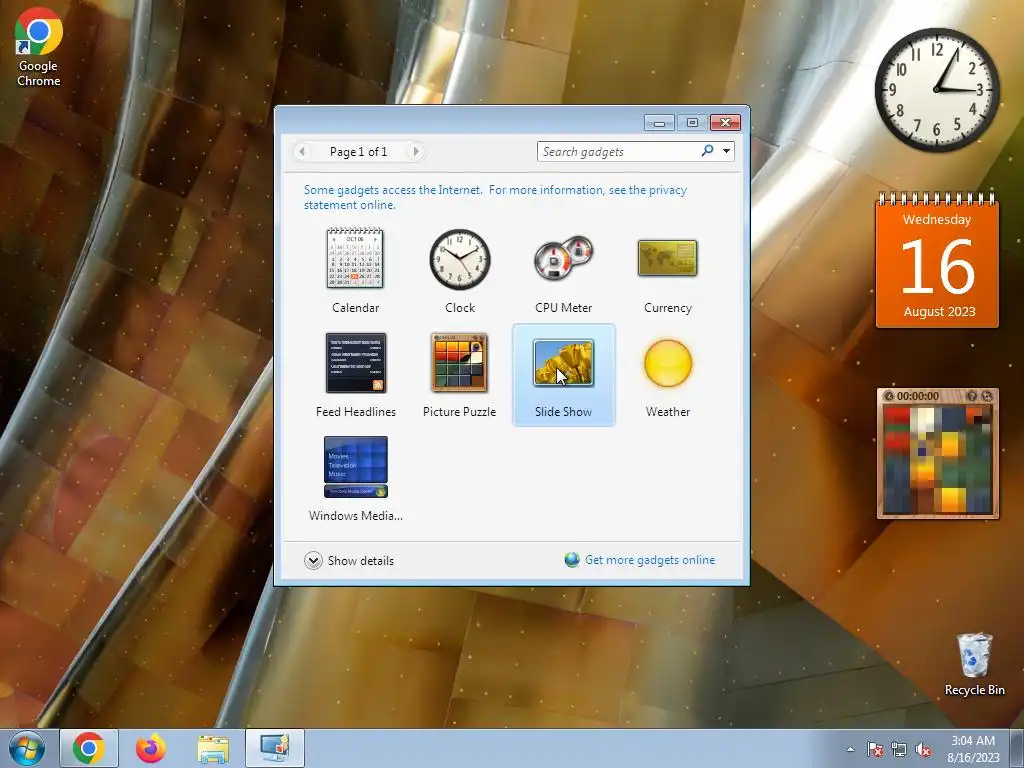
Task: Open the privacy statement online link
Action: pos(495,197)
